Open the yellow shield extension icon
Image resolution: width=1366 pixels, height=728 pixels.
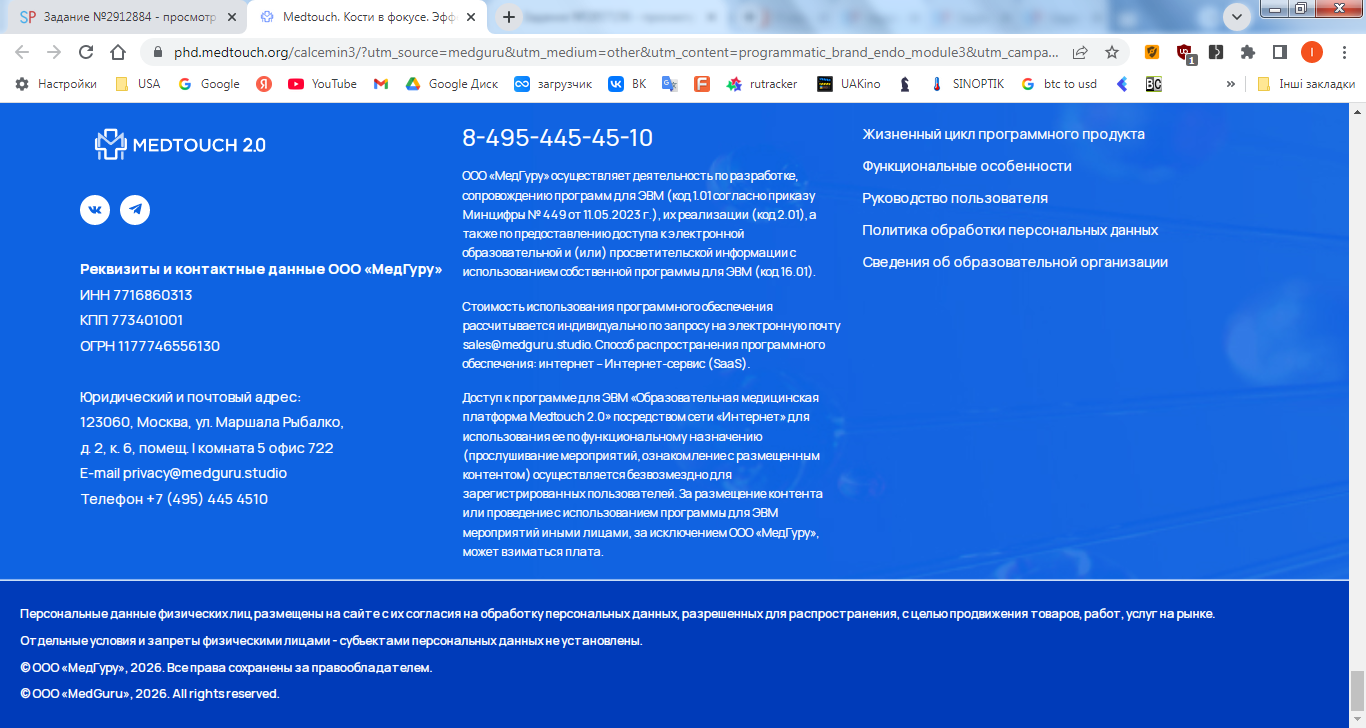coord(1152,52)
